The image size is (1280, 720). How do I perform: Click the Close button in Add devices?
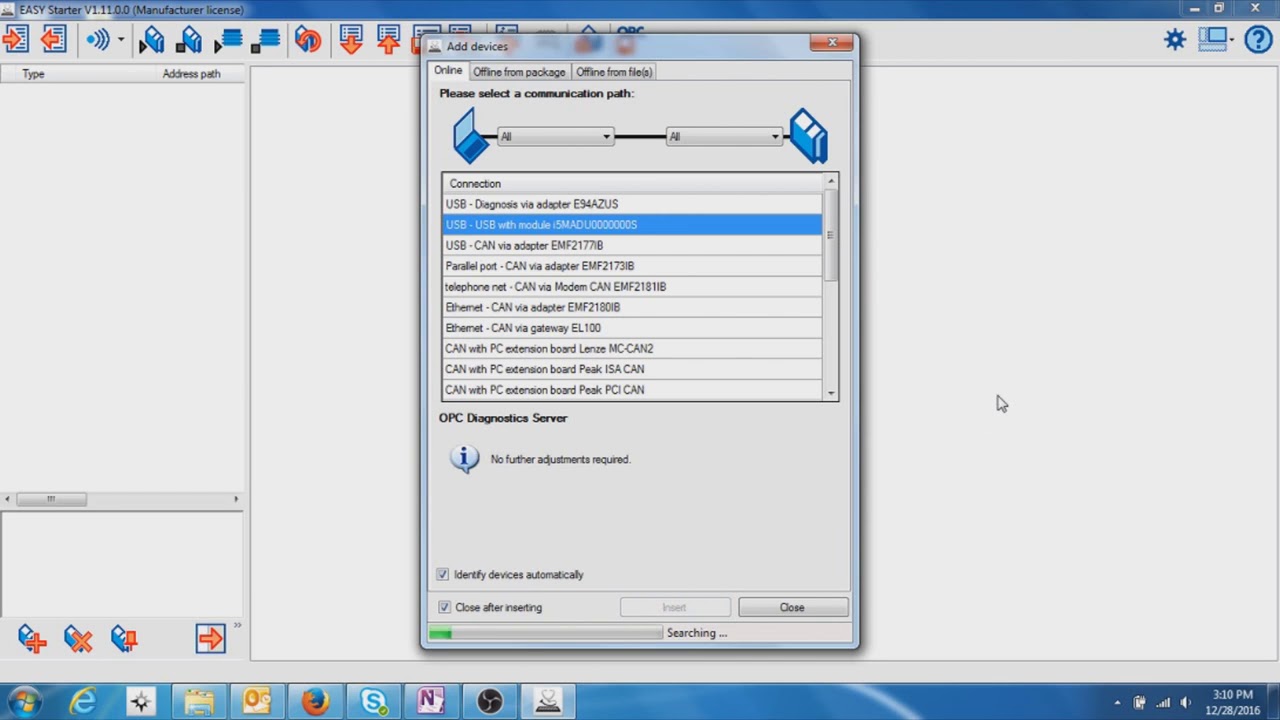tap(792, 608)
